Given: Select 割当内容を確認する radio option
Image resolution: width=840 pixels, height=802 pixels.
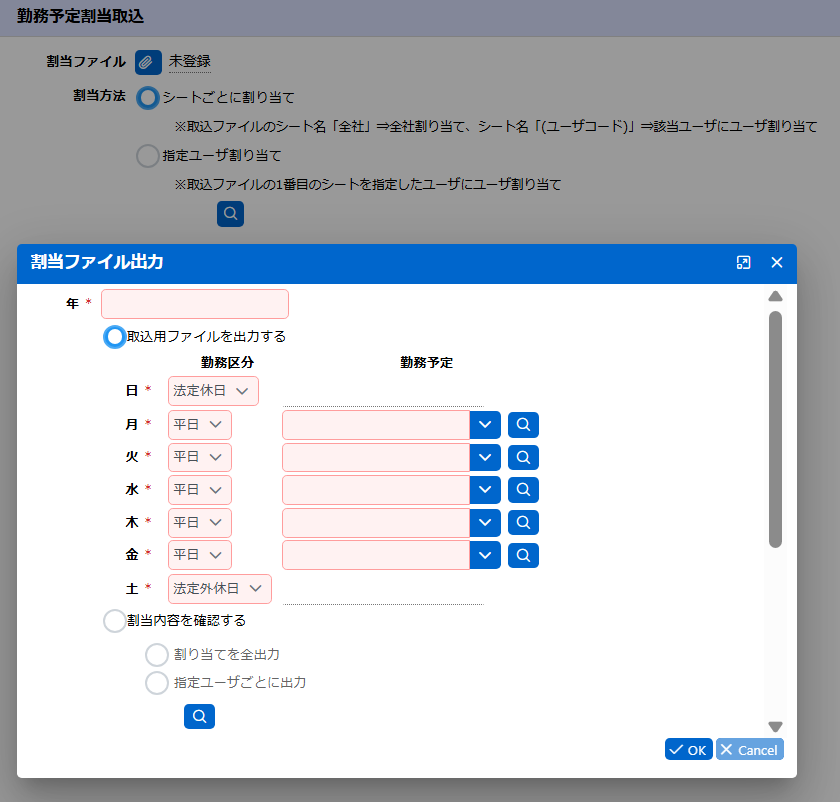Looking at the screenshot, I should [x=115, y=621].
